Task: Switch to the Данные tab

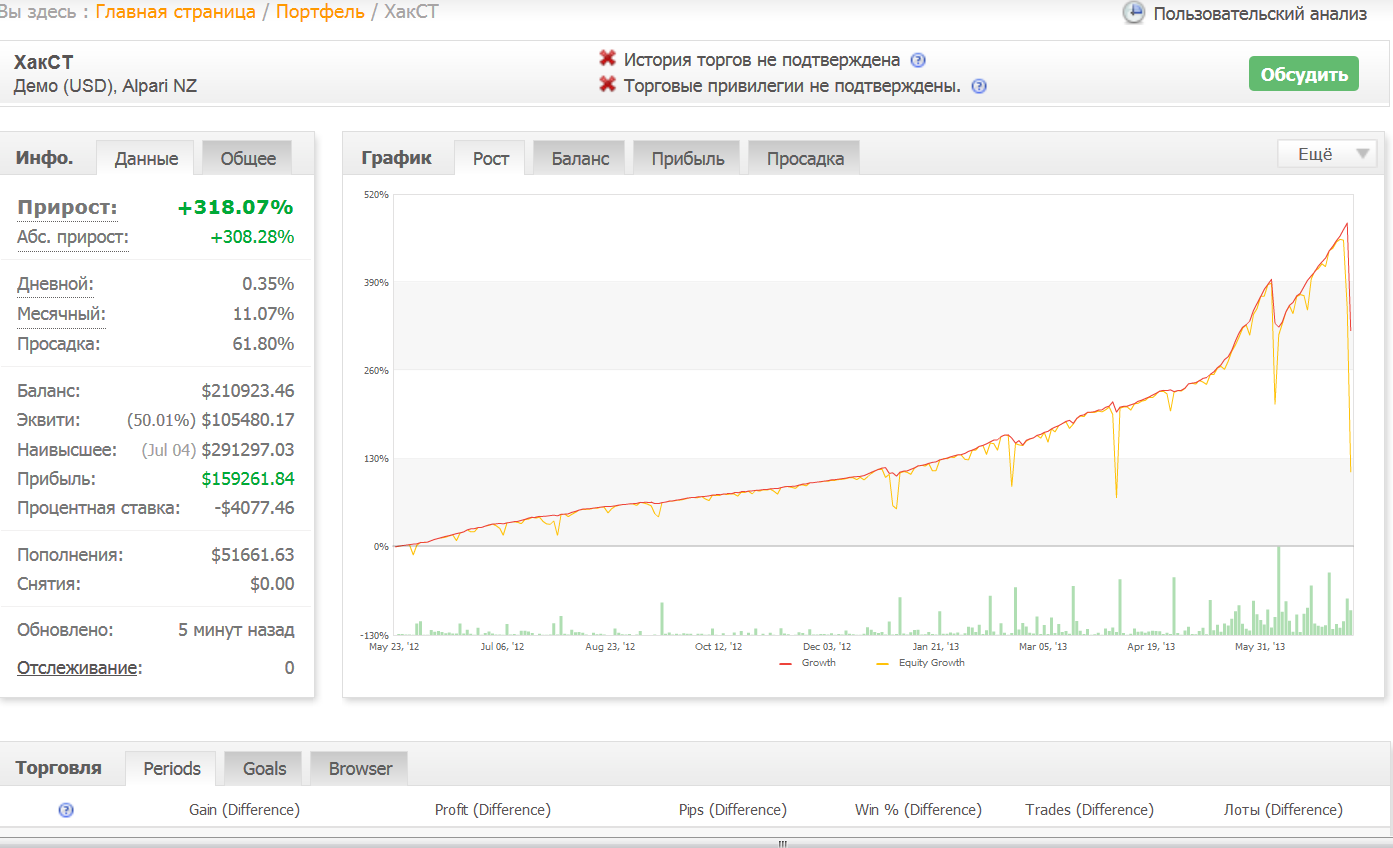Action: (147, 158)
